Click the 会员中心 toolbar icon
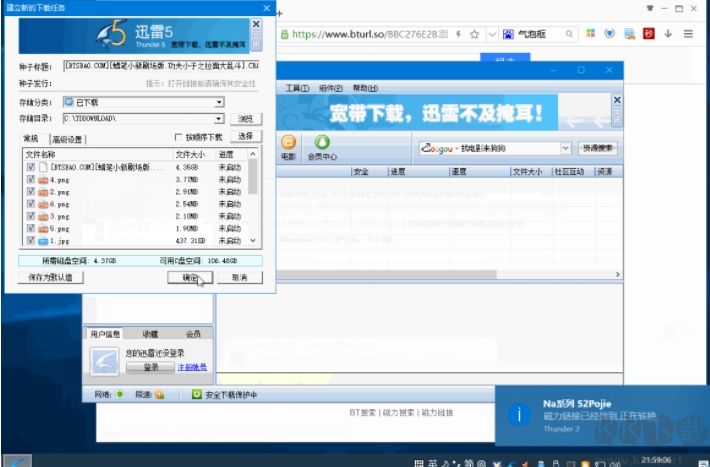The height and width of the screenshot is (467, 710). tap(322, 148)
